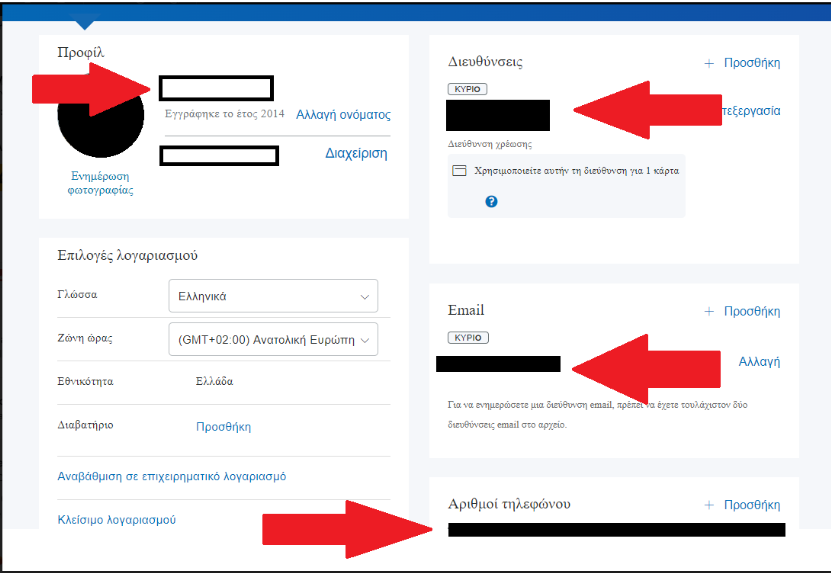Add passport via Προσθήκη next to Διαβατήριο
The width and height of the screenshot is (831, 573).
(223, 427)
